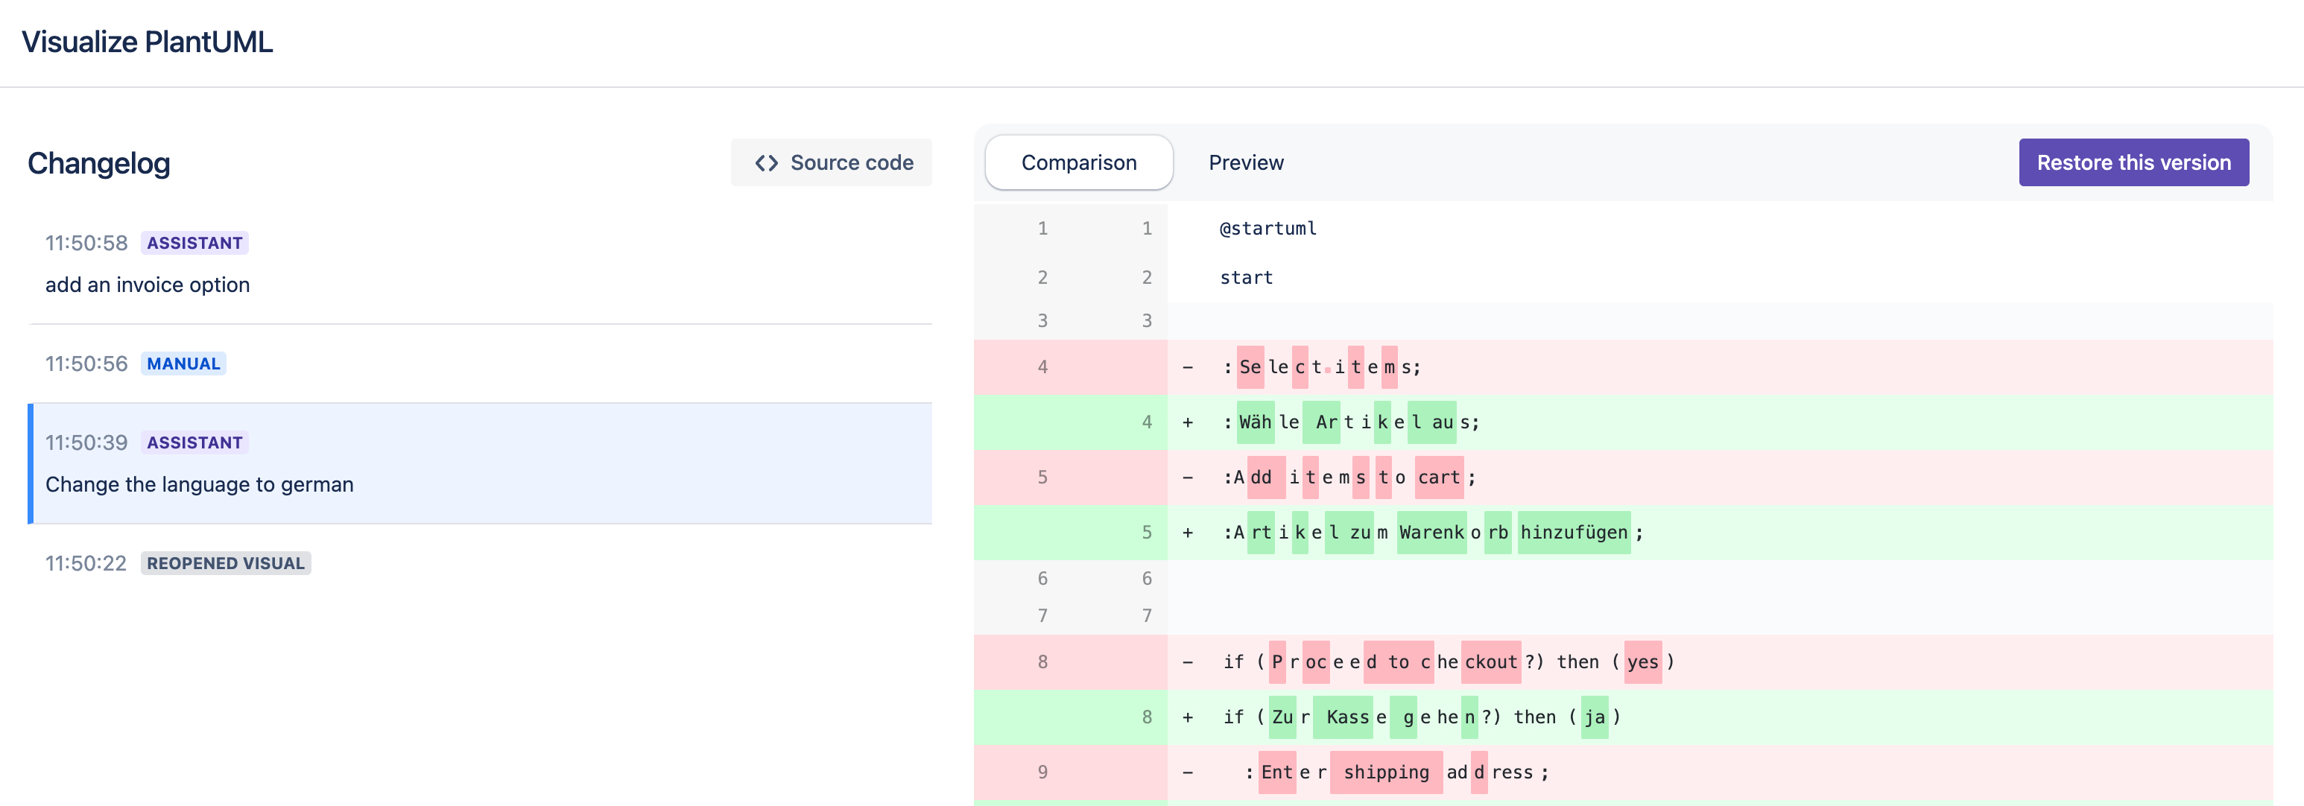Click the MANUAL badge label
Image resolution: width=2304 pixels, height=806 pixels.
coord(183,364)
